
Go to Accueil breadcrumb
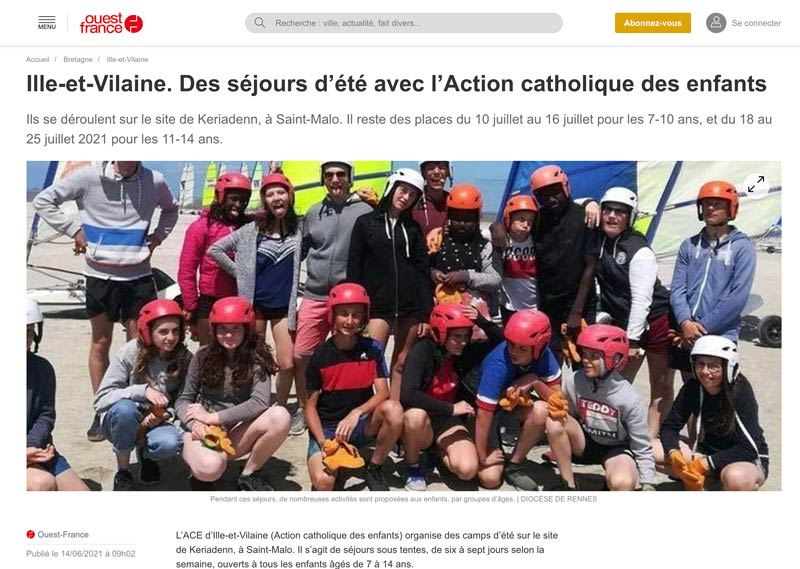[x=38, y=60]
